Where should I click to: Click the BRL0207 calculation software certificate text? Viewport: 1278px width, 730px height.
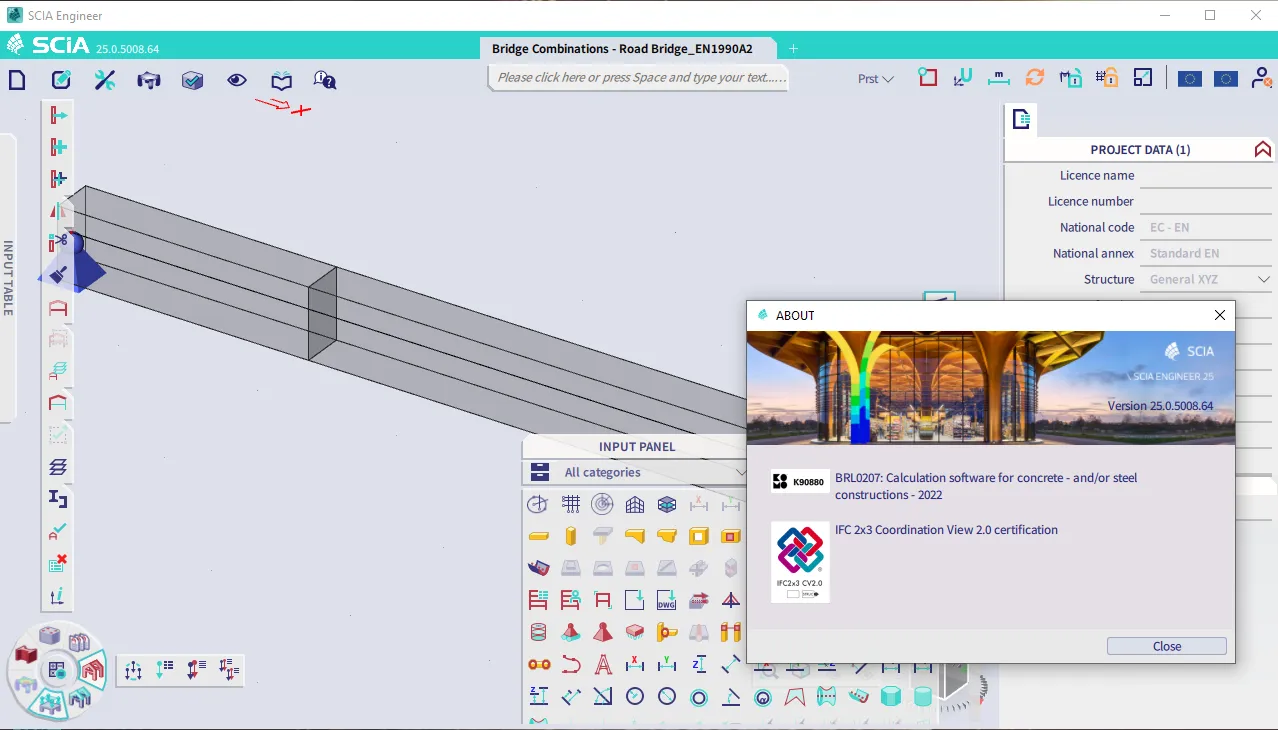click(x=986, y=486)
